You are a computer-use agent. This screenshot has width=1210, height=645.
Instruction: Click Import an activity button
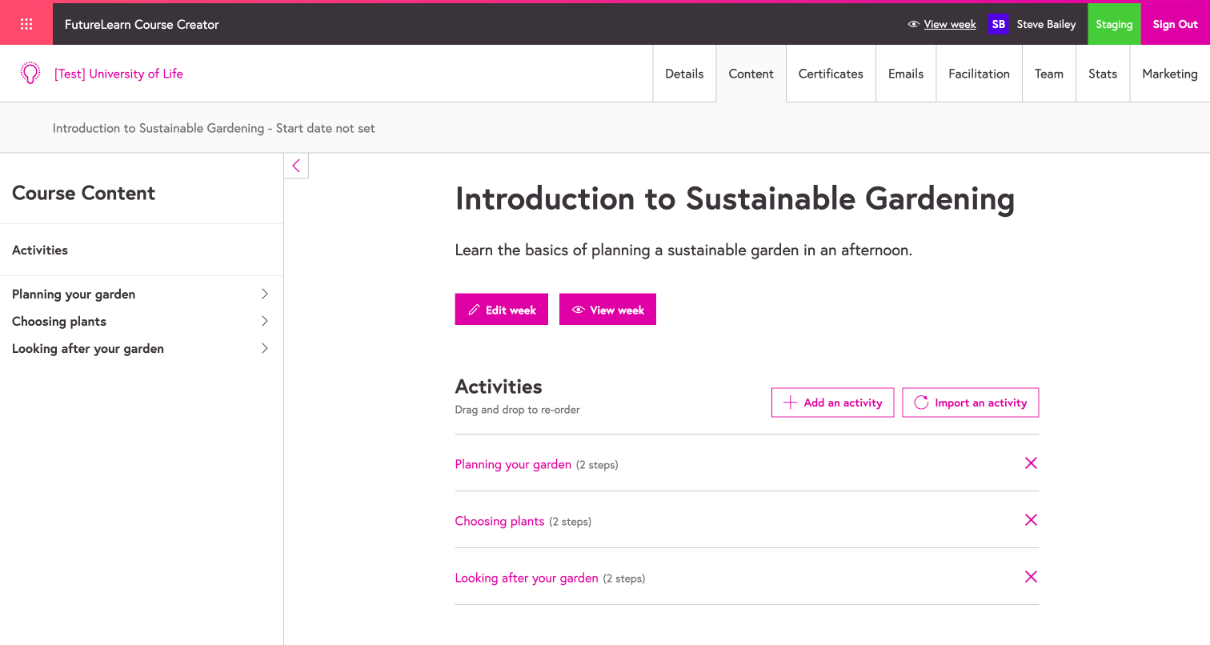(971, 403)
